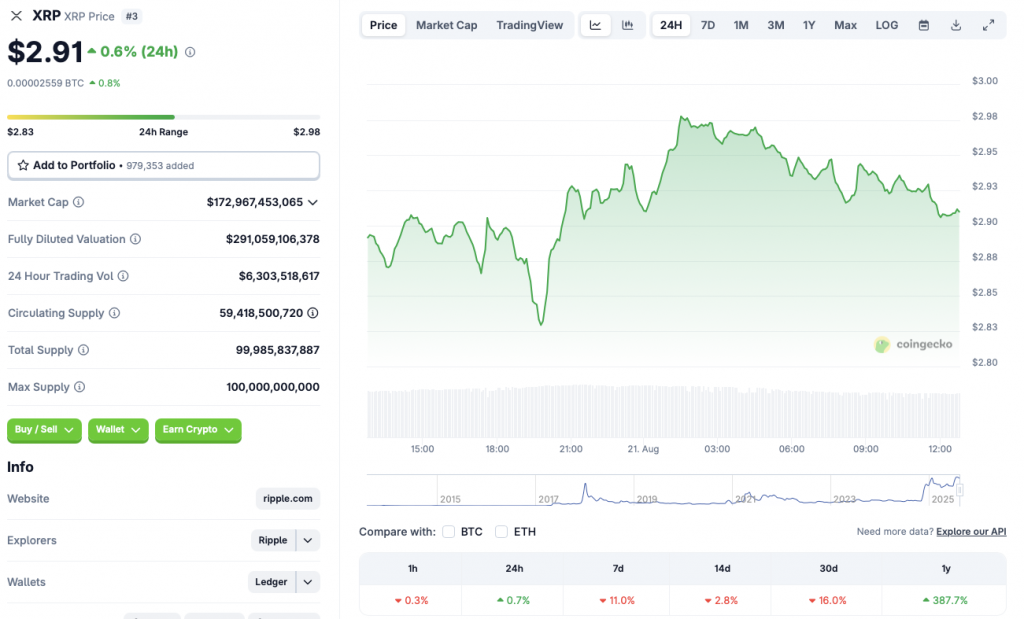Open the Explore our API link
The height and width of the screenshot is (619, 1024).
pyautogui.click(x=970, y=531)
